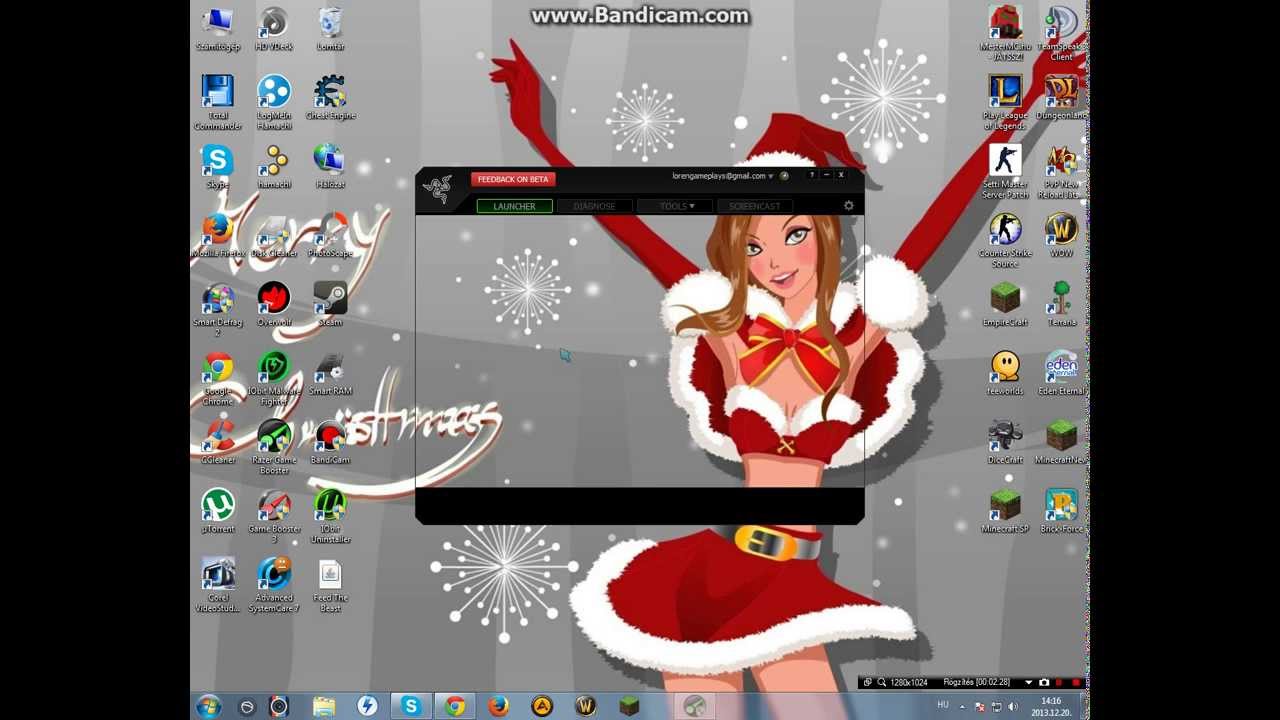This screenshot has height=720, width=1280.
Task: Show hidden system tray icons
Action: (x=964, y=706)
